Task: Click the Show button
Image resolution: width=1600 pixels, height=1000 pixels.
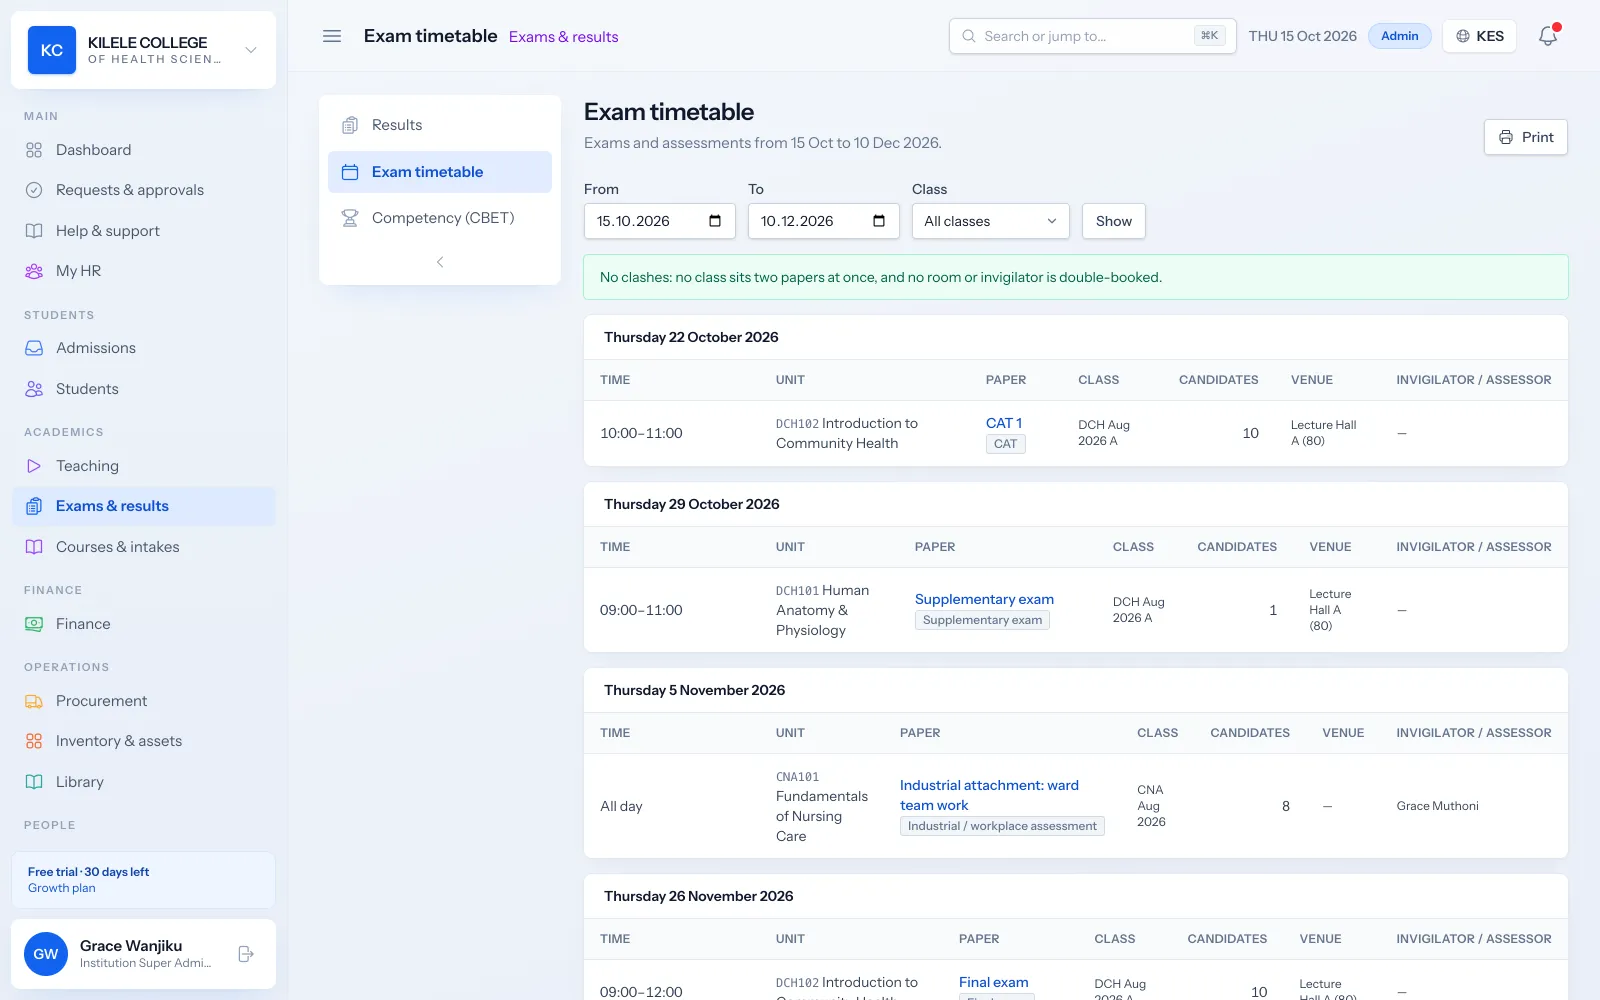Action: [x=1114, y=221]
